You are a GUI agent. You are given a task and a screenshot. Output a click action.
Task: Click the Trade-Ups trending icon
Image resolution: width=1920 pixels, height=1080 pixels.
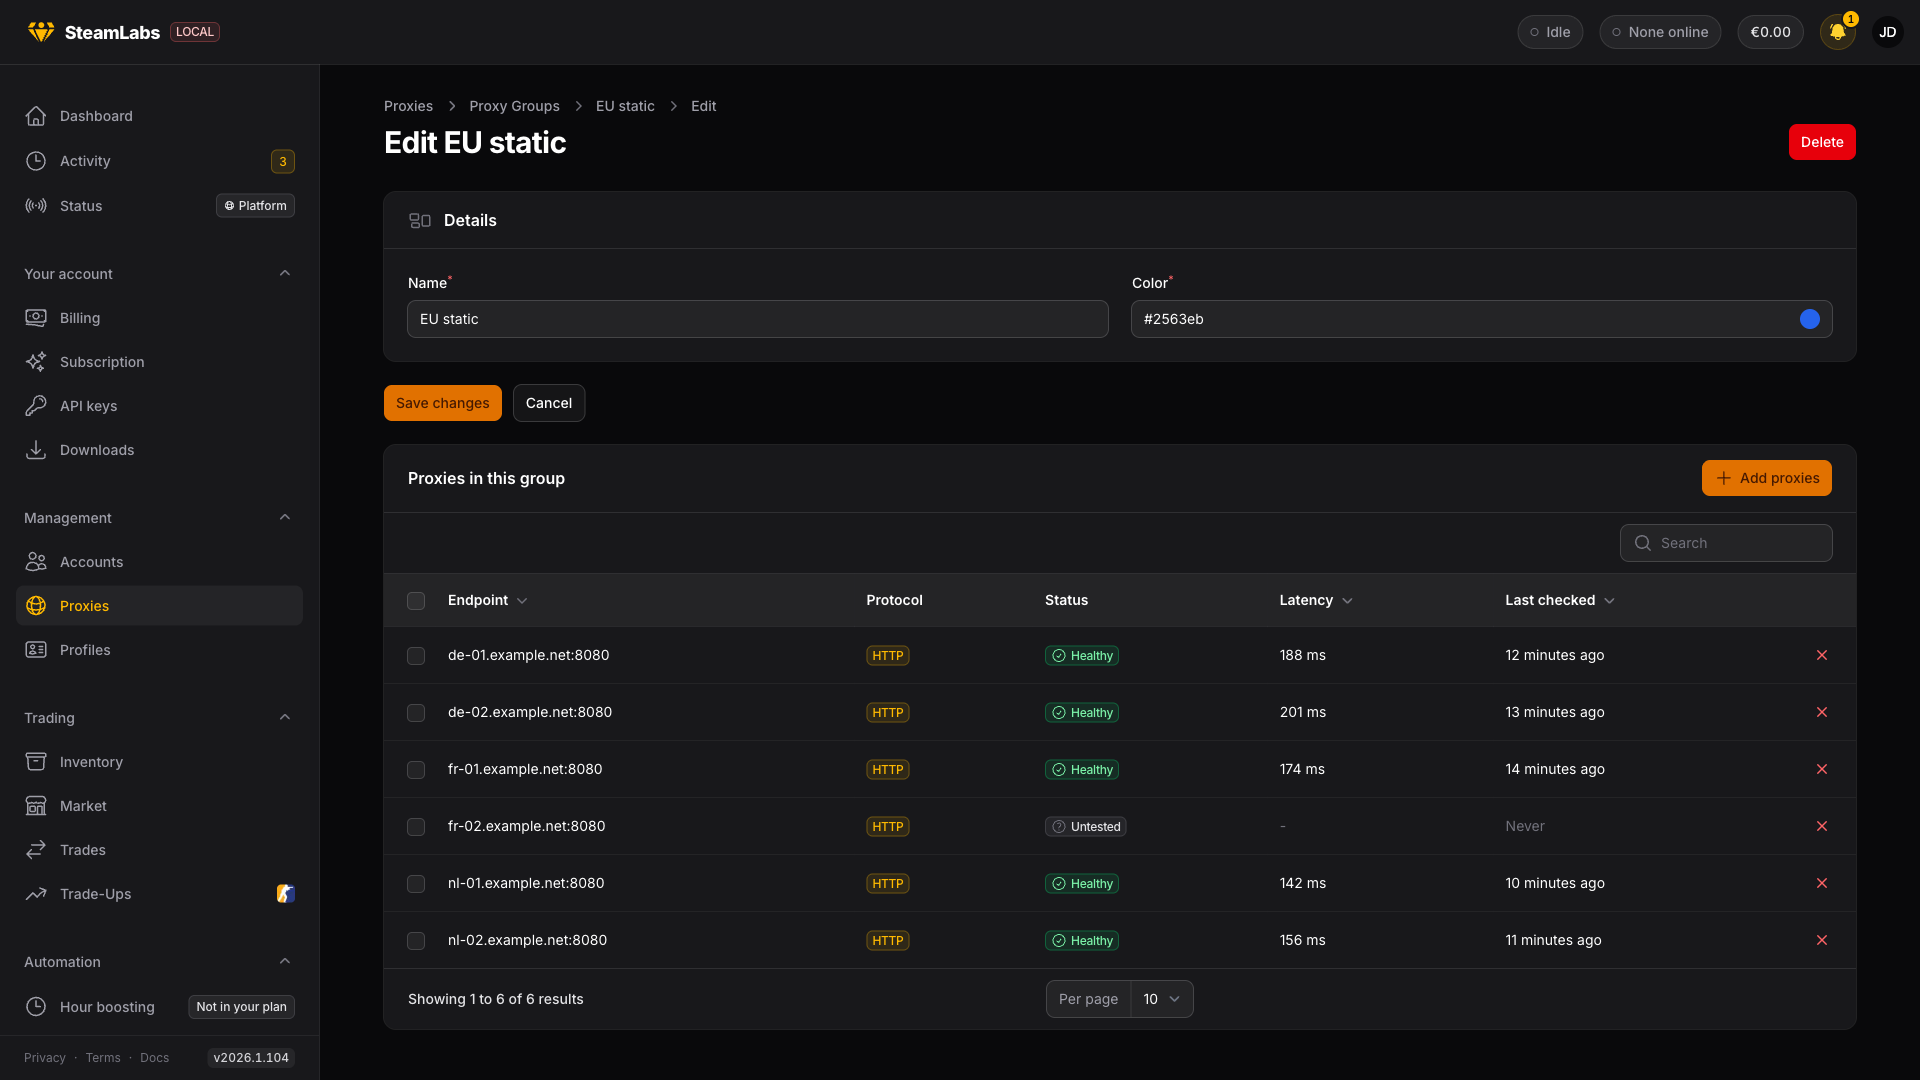pos(36,894)
